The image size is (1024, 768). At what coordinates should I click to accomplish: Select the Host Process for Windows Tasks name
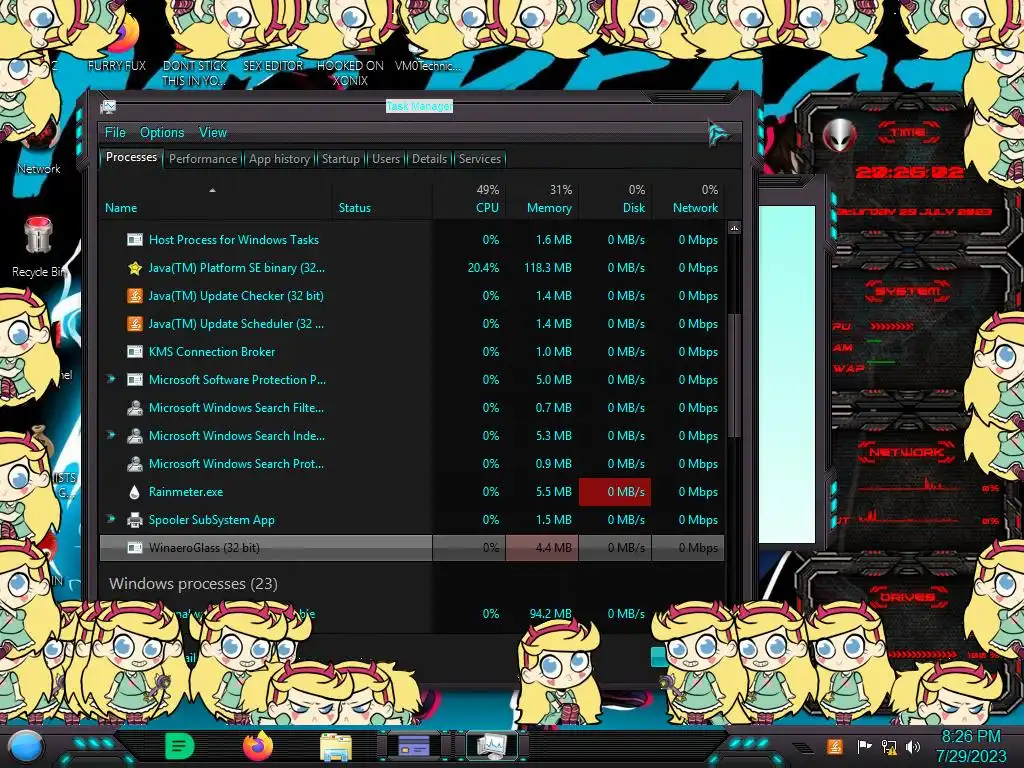tap(234, 240)
